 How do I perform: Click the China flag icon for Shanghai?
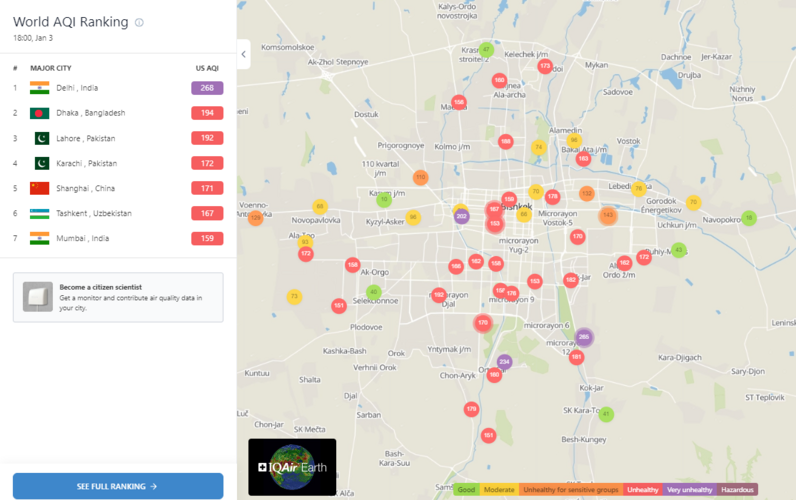(40, 188)
